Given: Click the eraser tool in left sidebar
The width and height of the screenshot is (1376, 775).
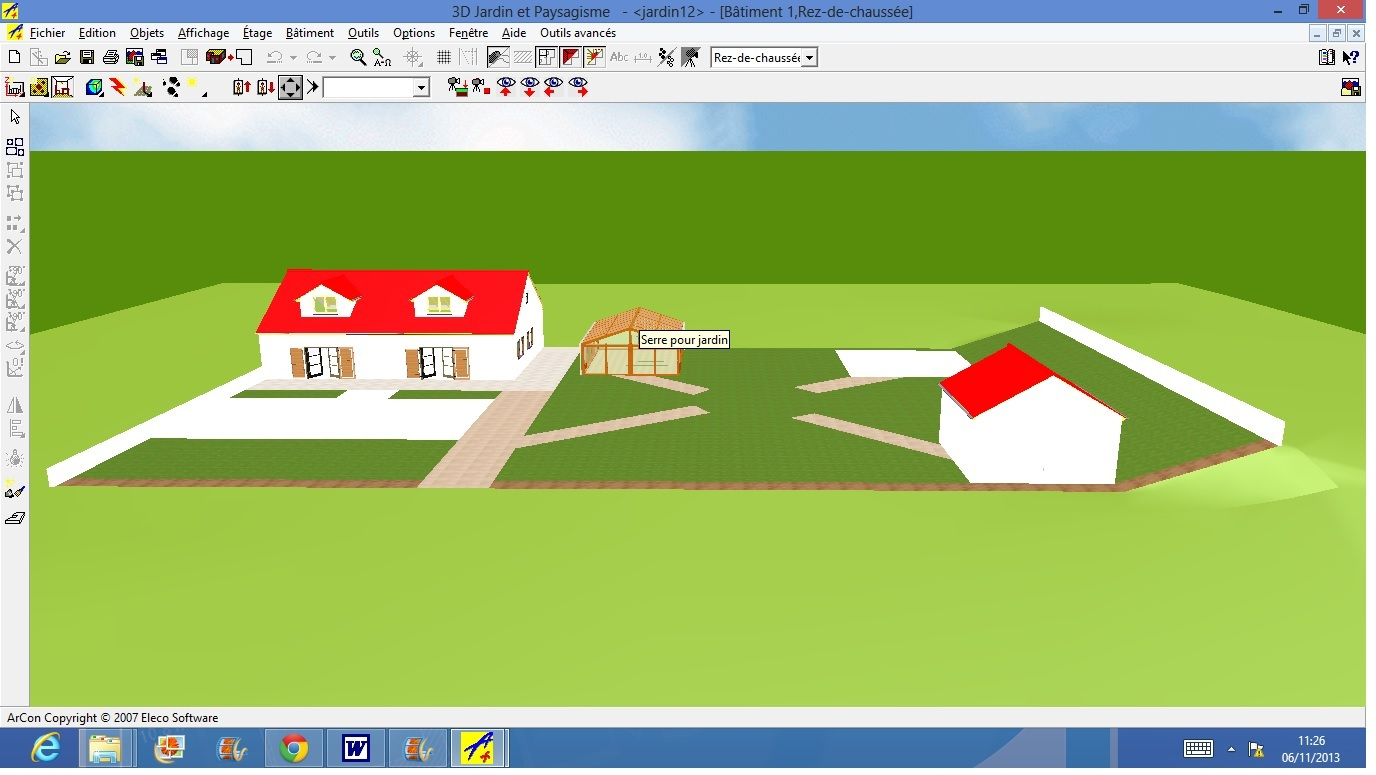Looking at the screenshot, I should click(15, 518).
